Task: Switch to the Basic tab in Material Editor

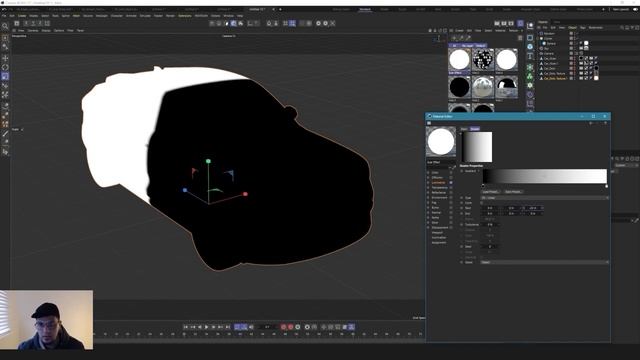Action: [x=464, y=129]
